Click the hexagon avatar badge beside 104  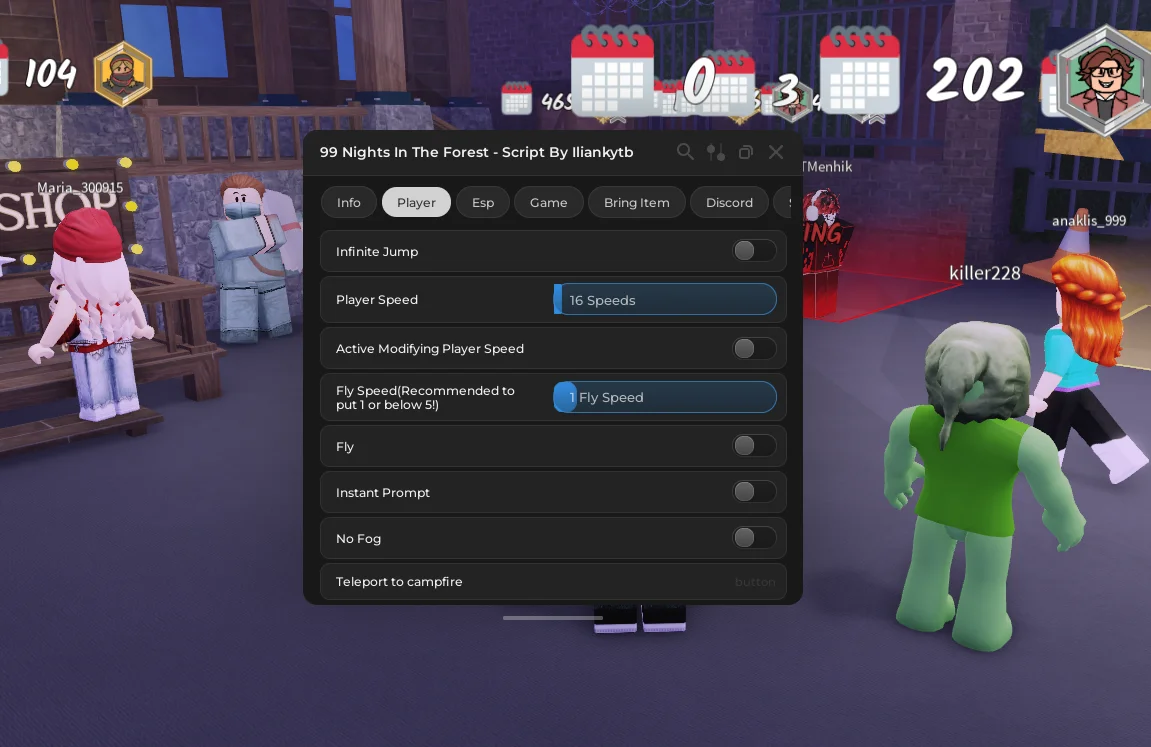[123, 74]
